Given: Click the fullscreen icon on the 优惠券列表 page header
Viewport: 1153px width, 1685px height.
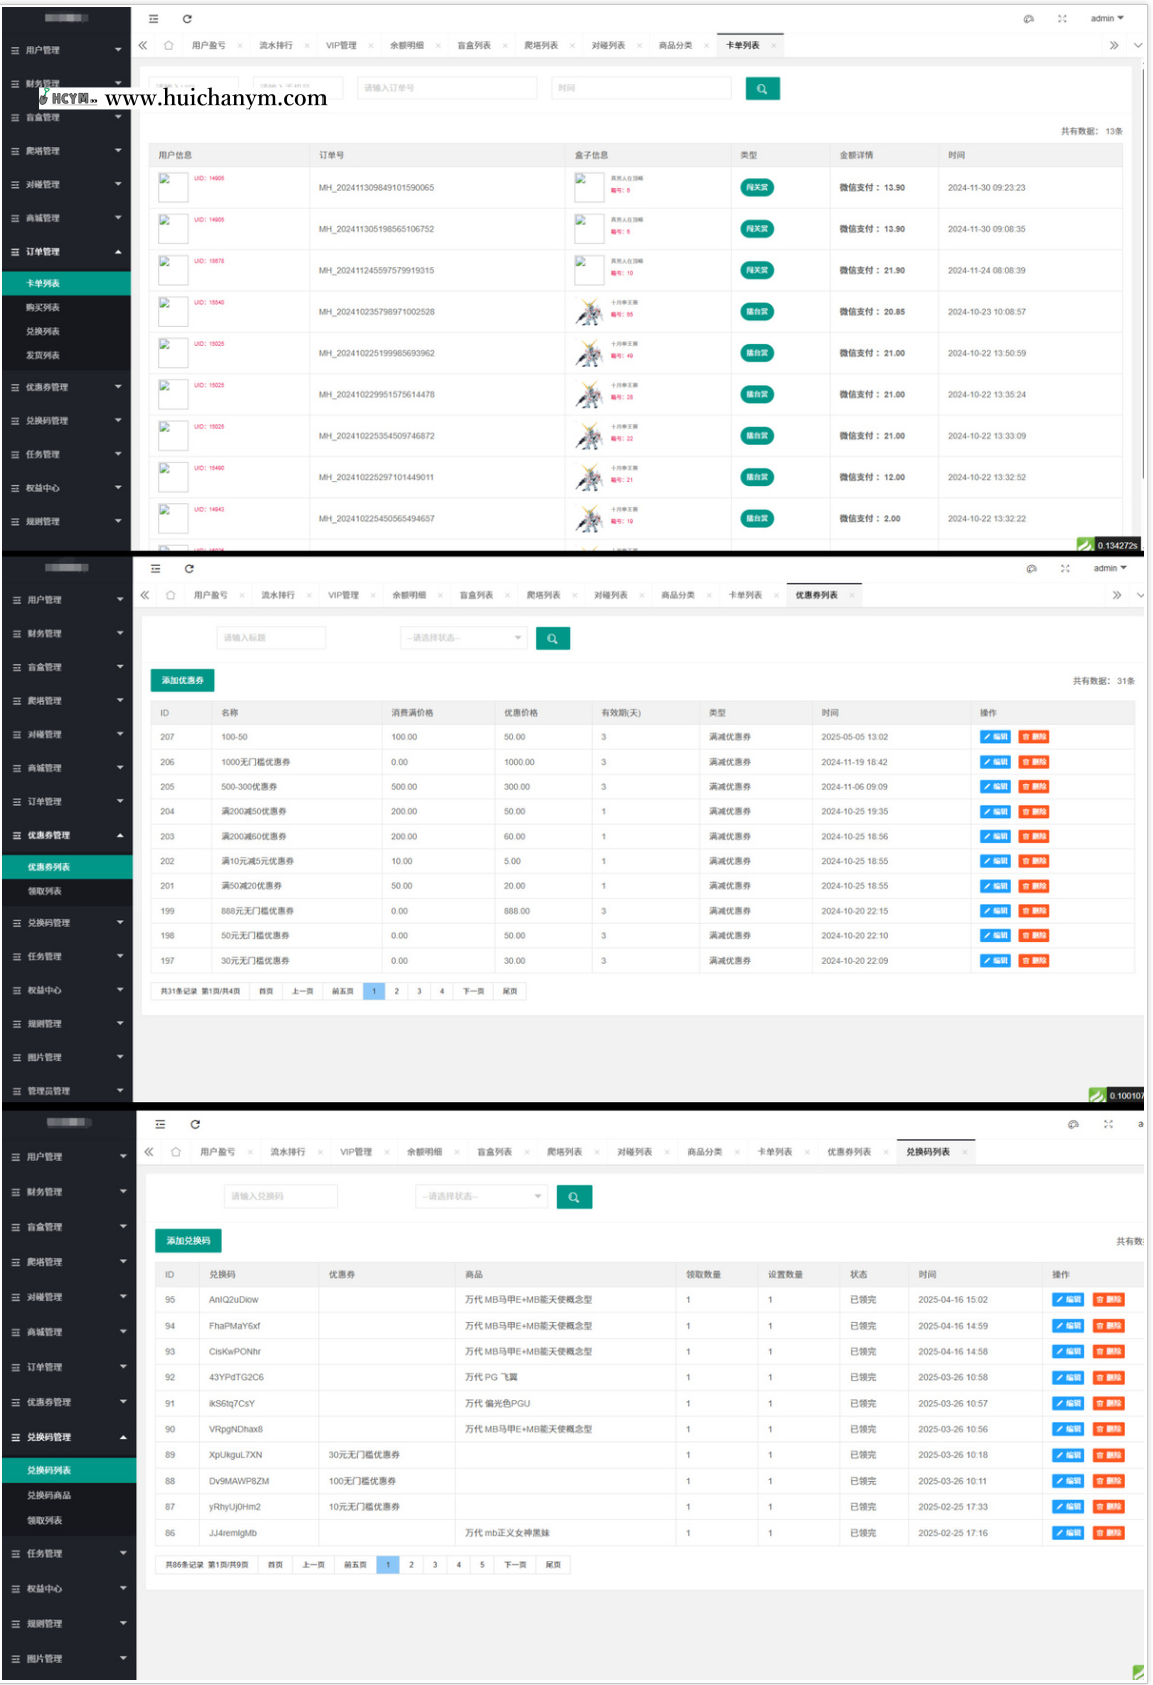Looking at the screenshot, I should 1065,568.
